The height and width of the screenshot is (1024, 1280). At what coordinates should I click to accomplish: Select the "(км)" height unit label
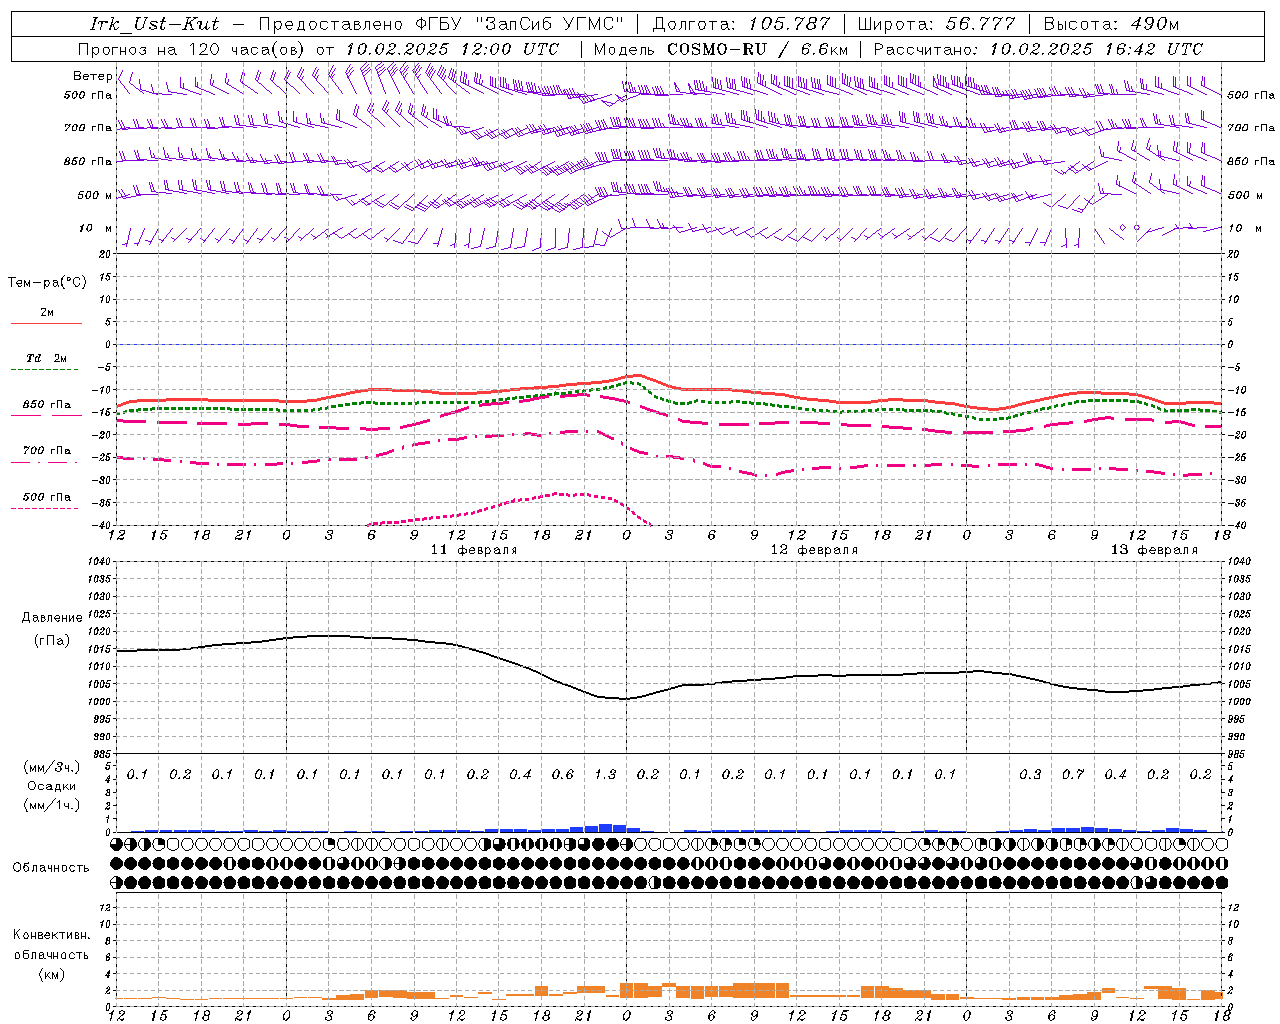[x=51, y=973]
